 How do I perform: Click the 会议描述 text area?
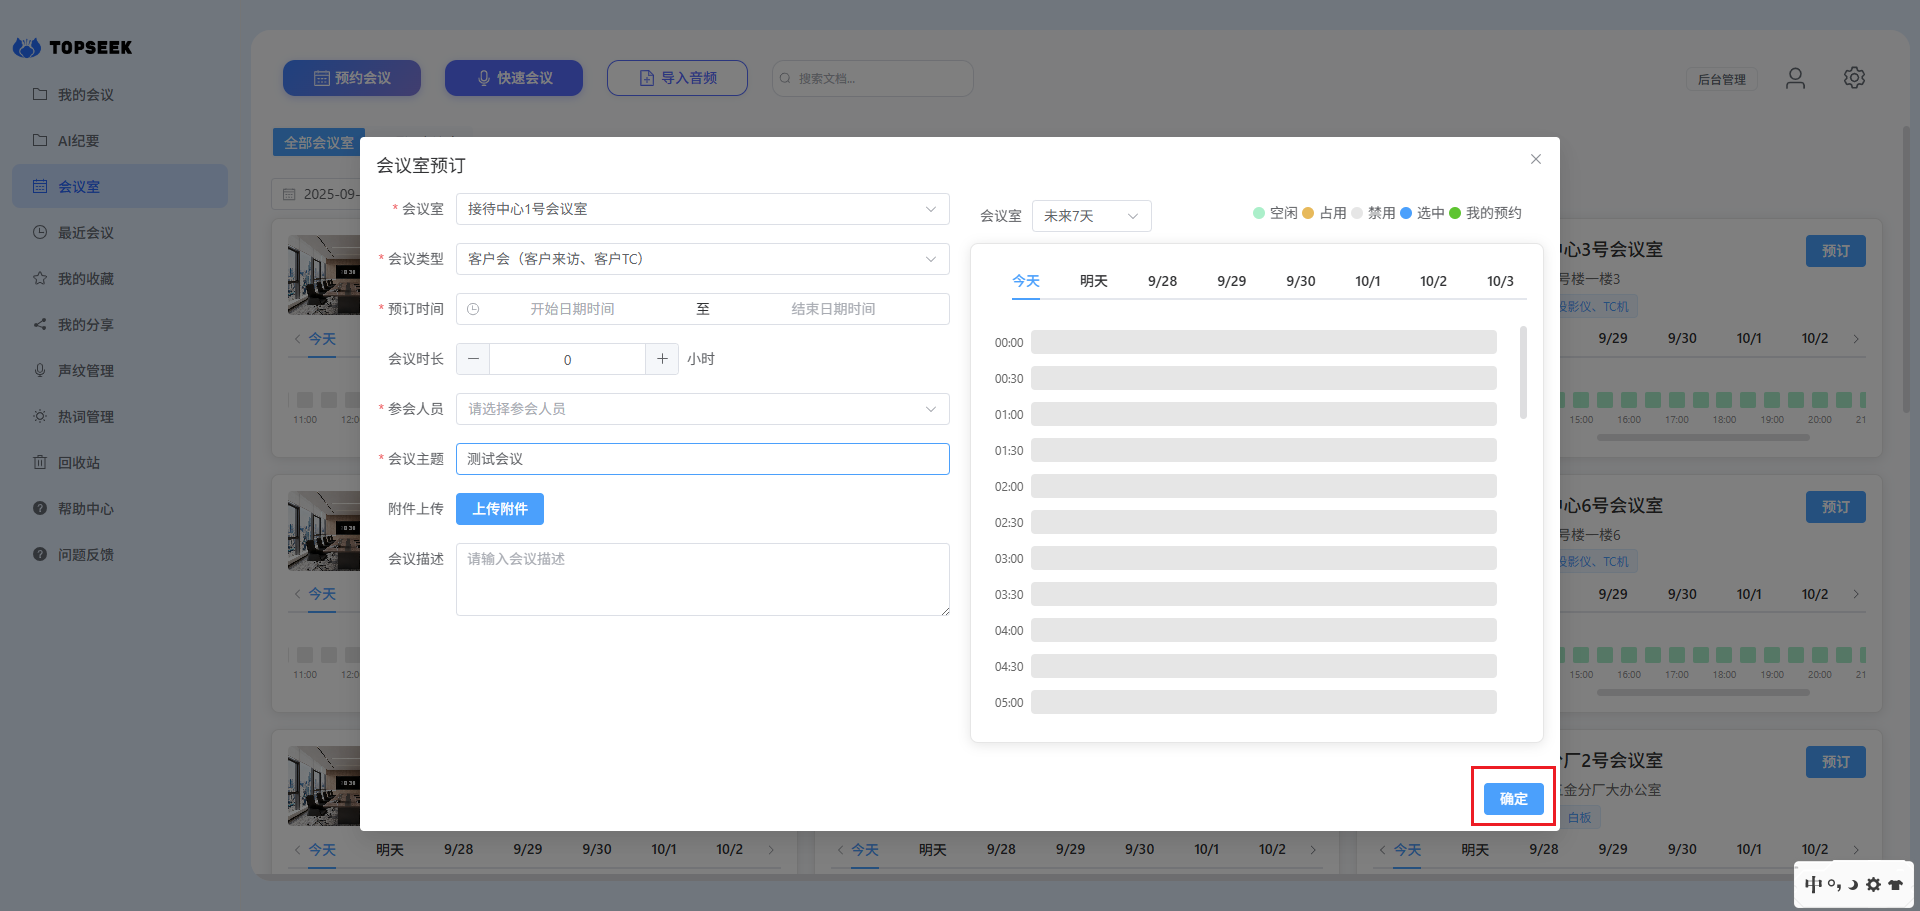(x=702, y=579)
